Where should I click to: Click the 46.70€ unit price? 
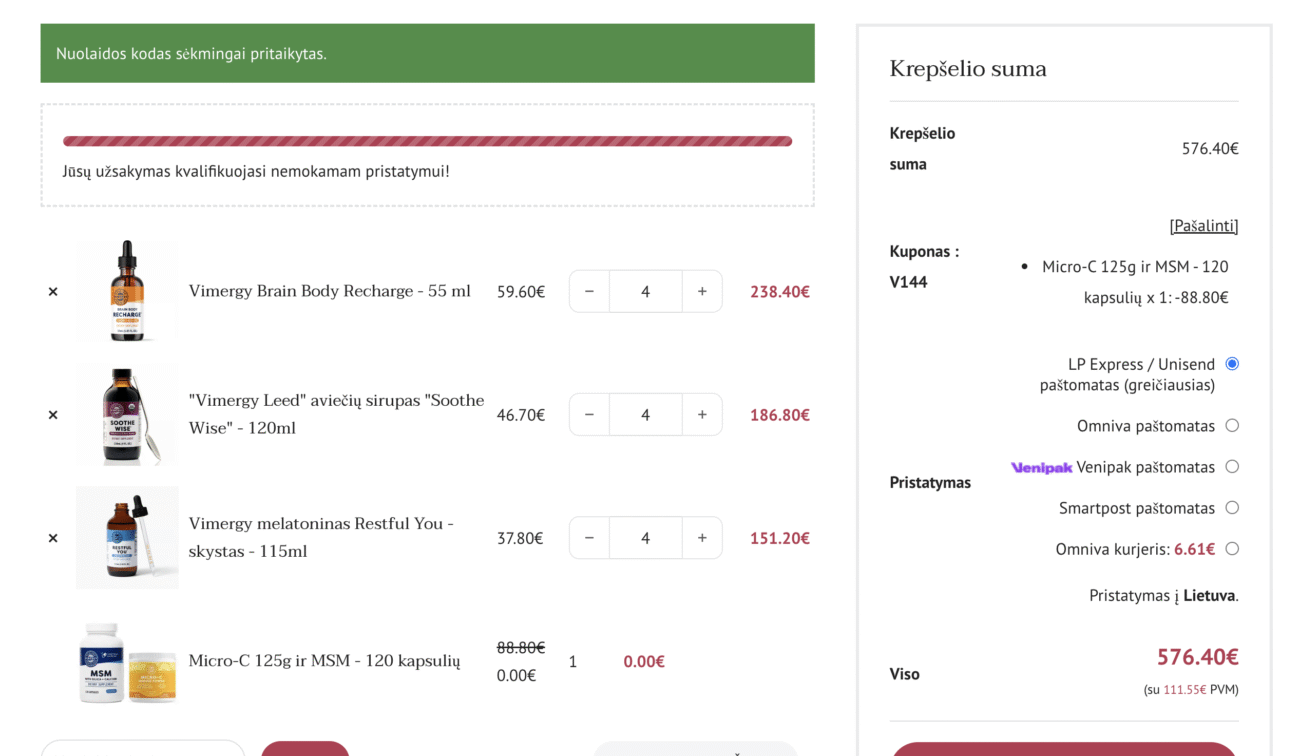(521, 415)
